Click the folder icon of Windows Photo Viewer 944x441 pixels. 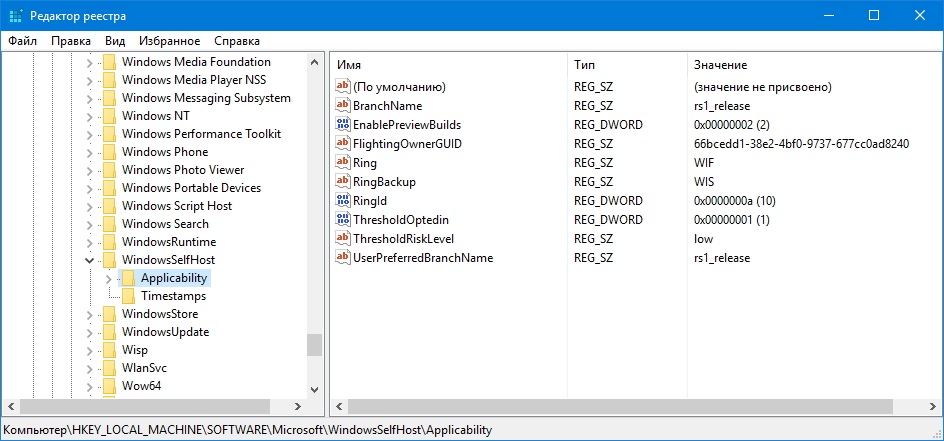109,170
